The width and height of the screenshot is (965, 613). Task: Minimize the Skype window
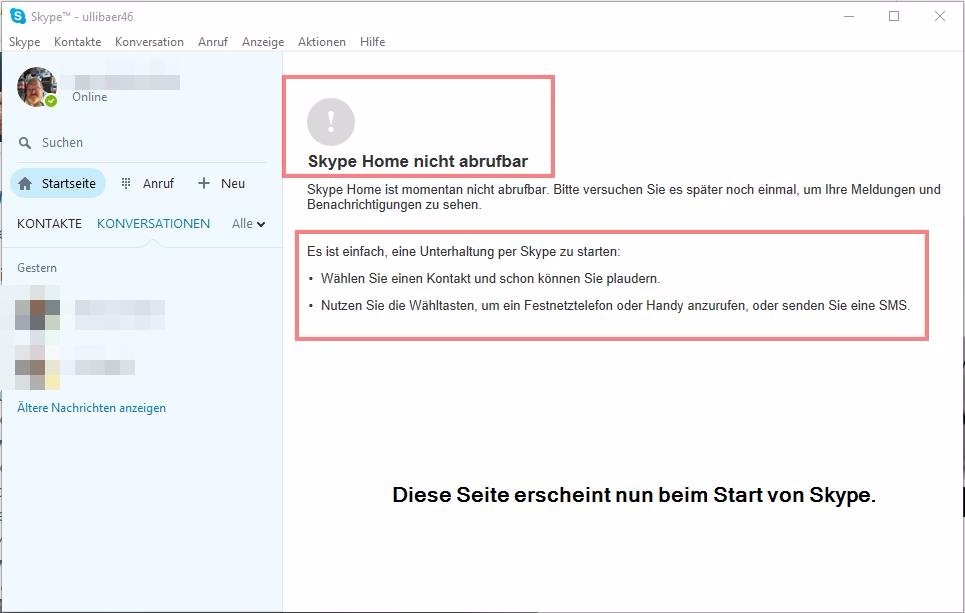tap(849, 17)
